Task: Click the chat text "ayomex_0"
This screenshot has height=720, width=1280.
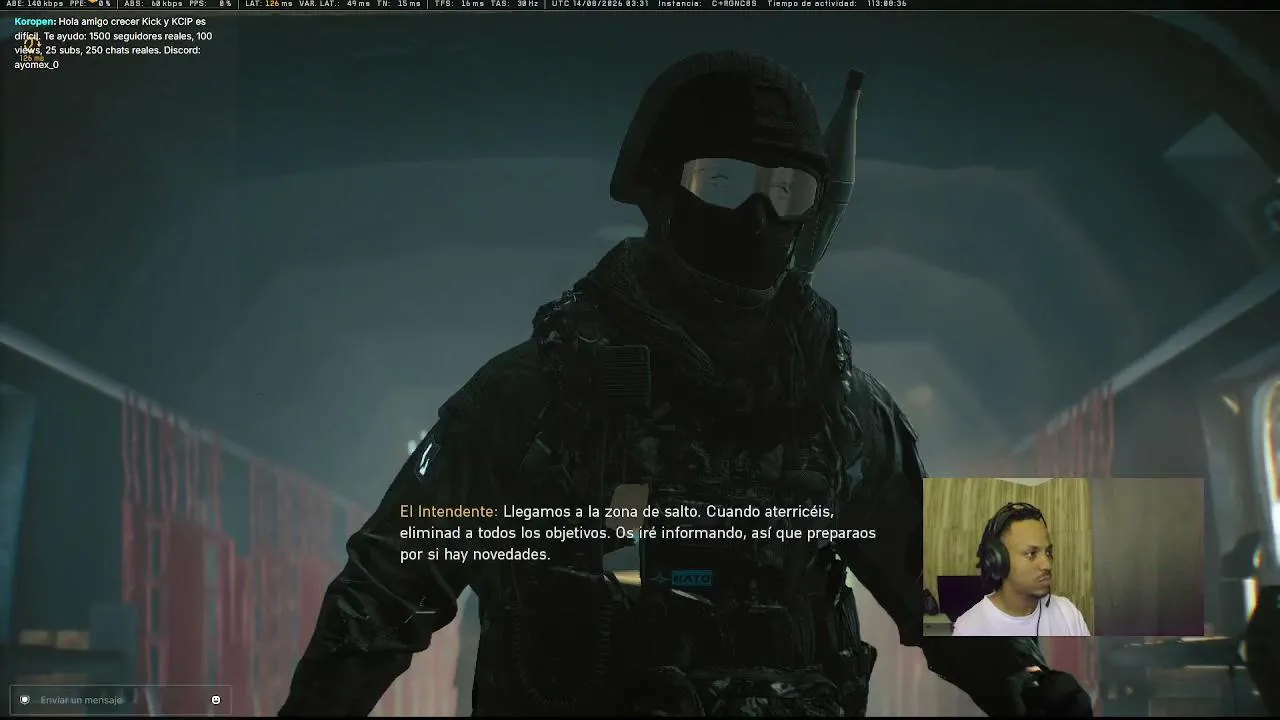Action: 36,65
